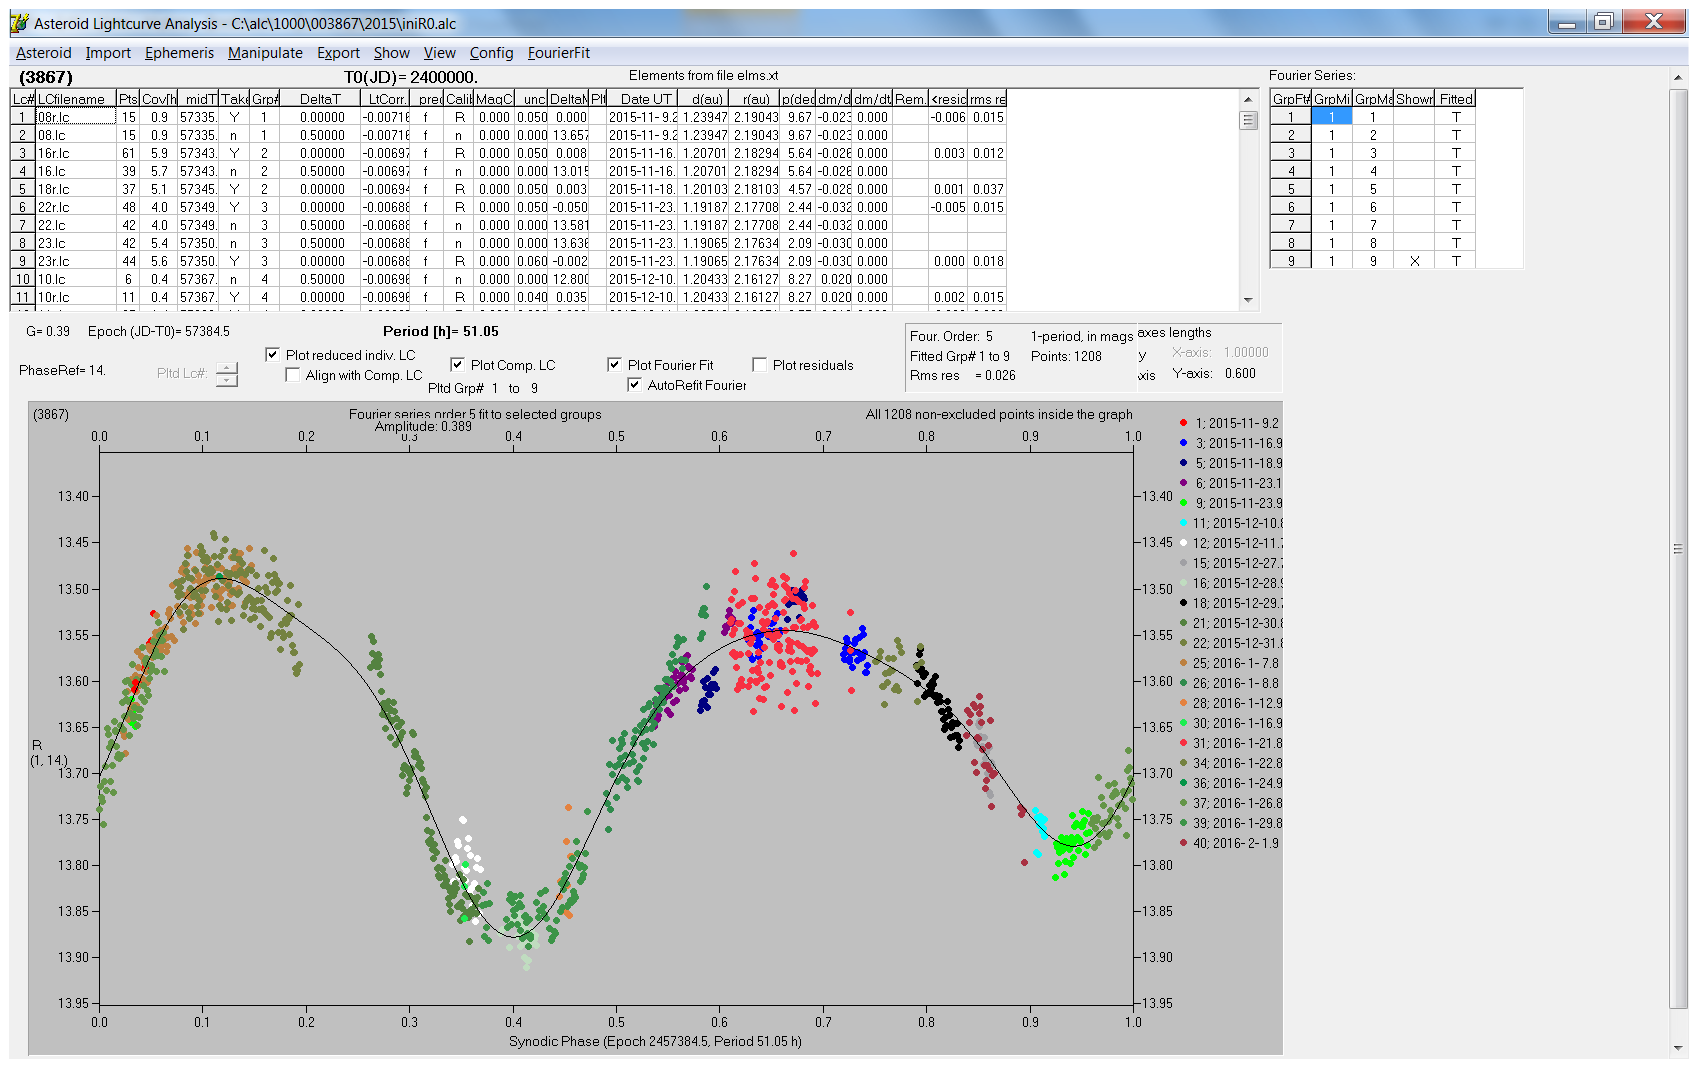
Task: Click the Synodic Phase axis caption
Action: [x=655, y=1041]
